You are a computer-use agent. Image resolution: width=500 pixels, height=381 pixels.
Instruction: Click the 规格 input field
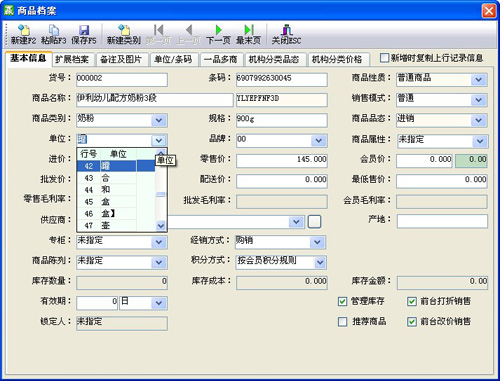point(282,120)
